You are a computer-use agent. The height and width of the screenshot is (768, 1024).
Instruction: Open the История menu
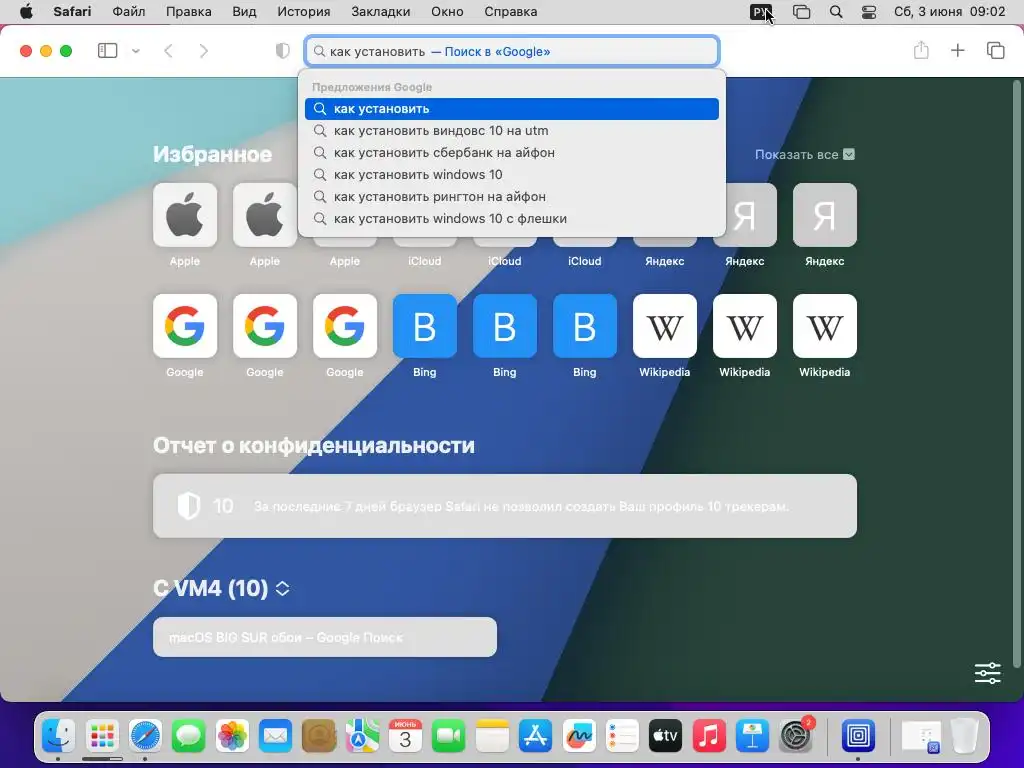tap(304, 12)
